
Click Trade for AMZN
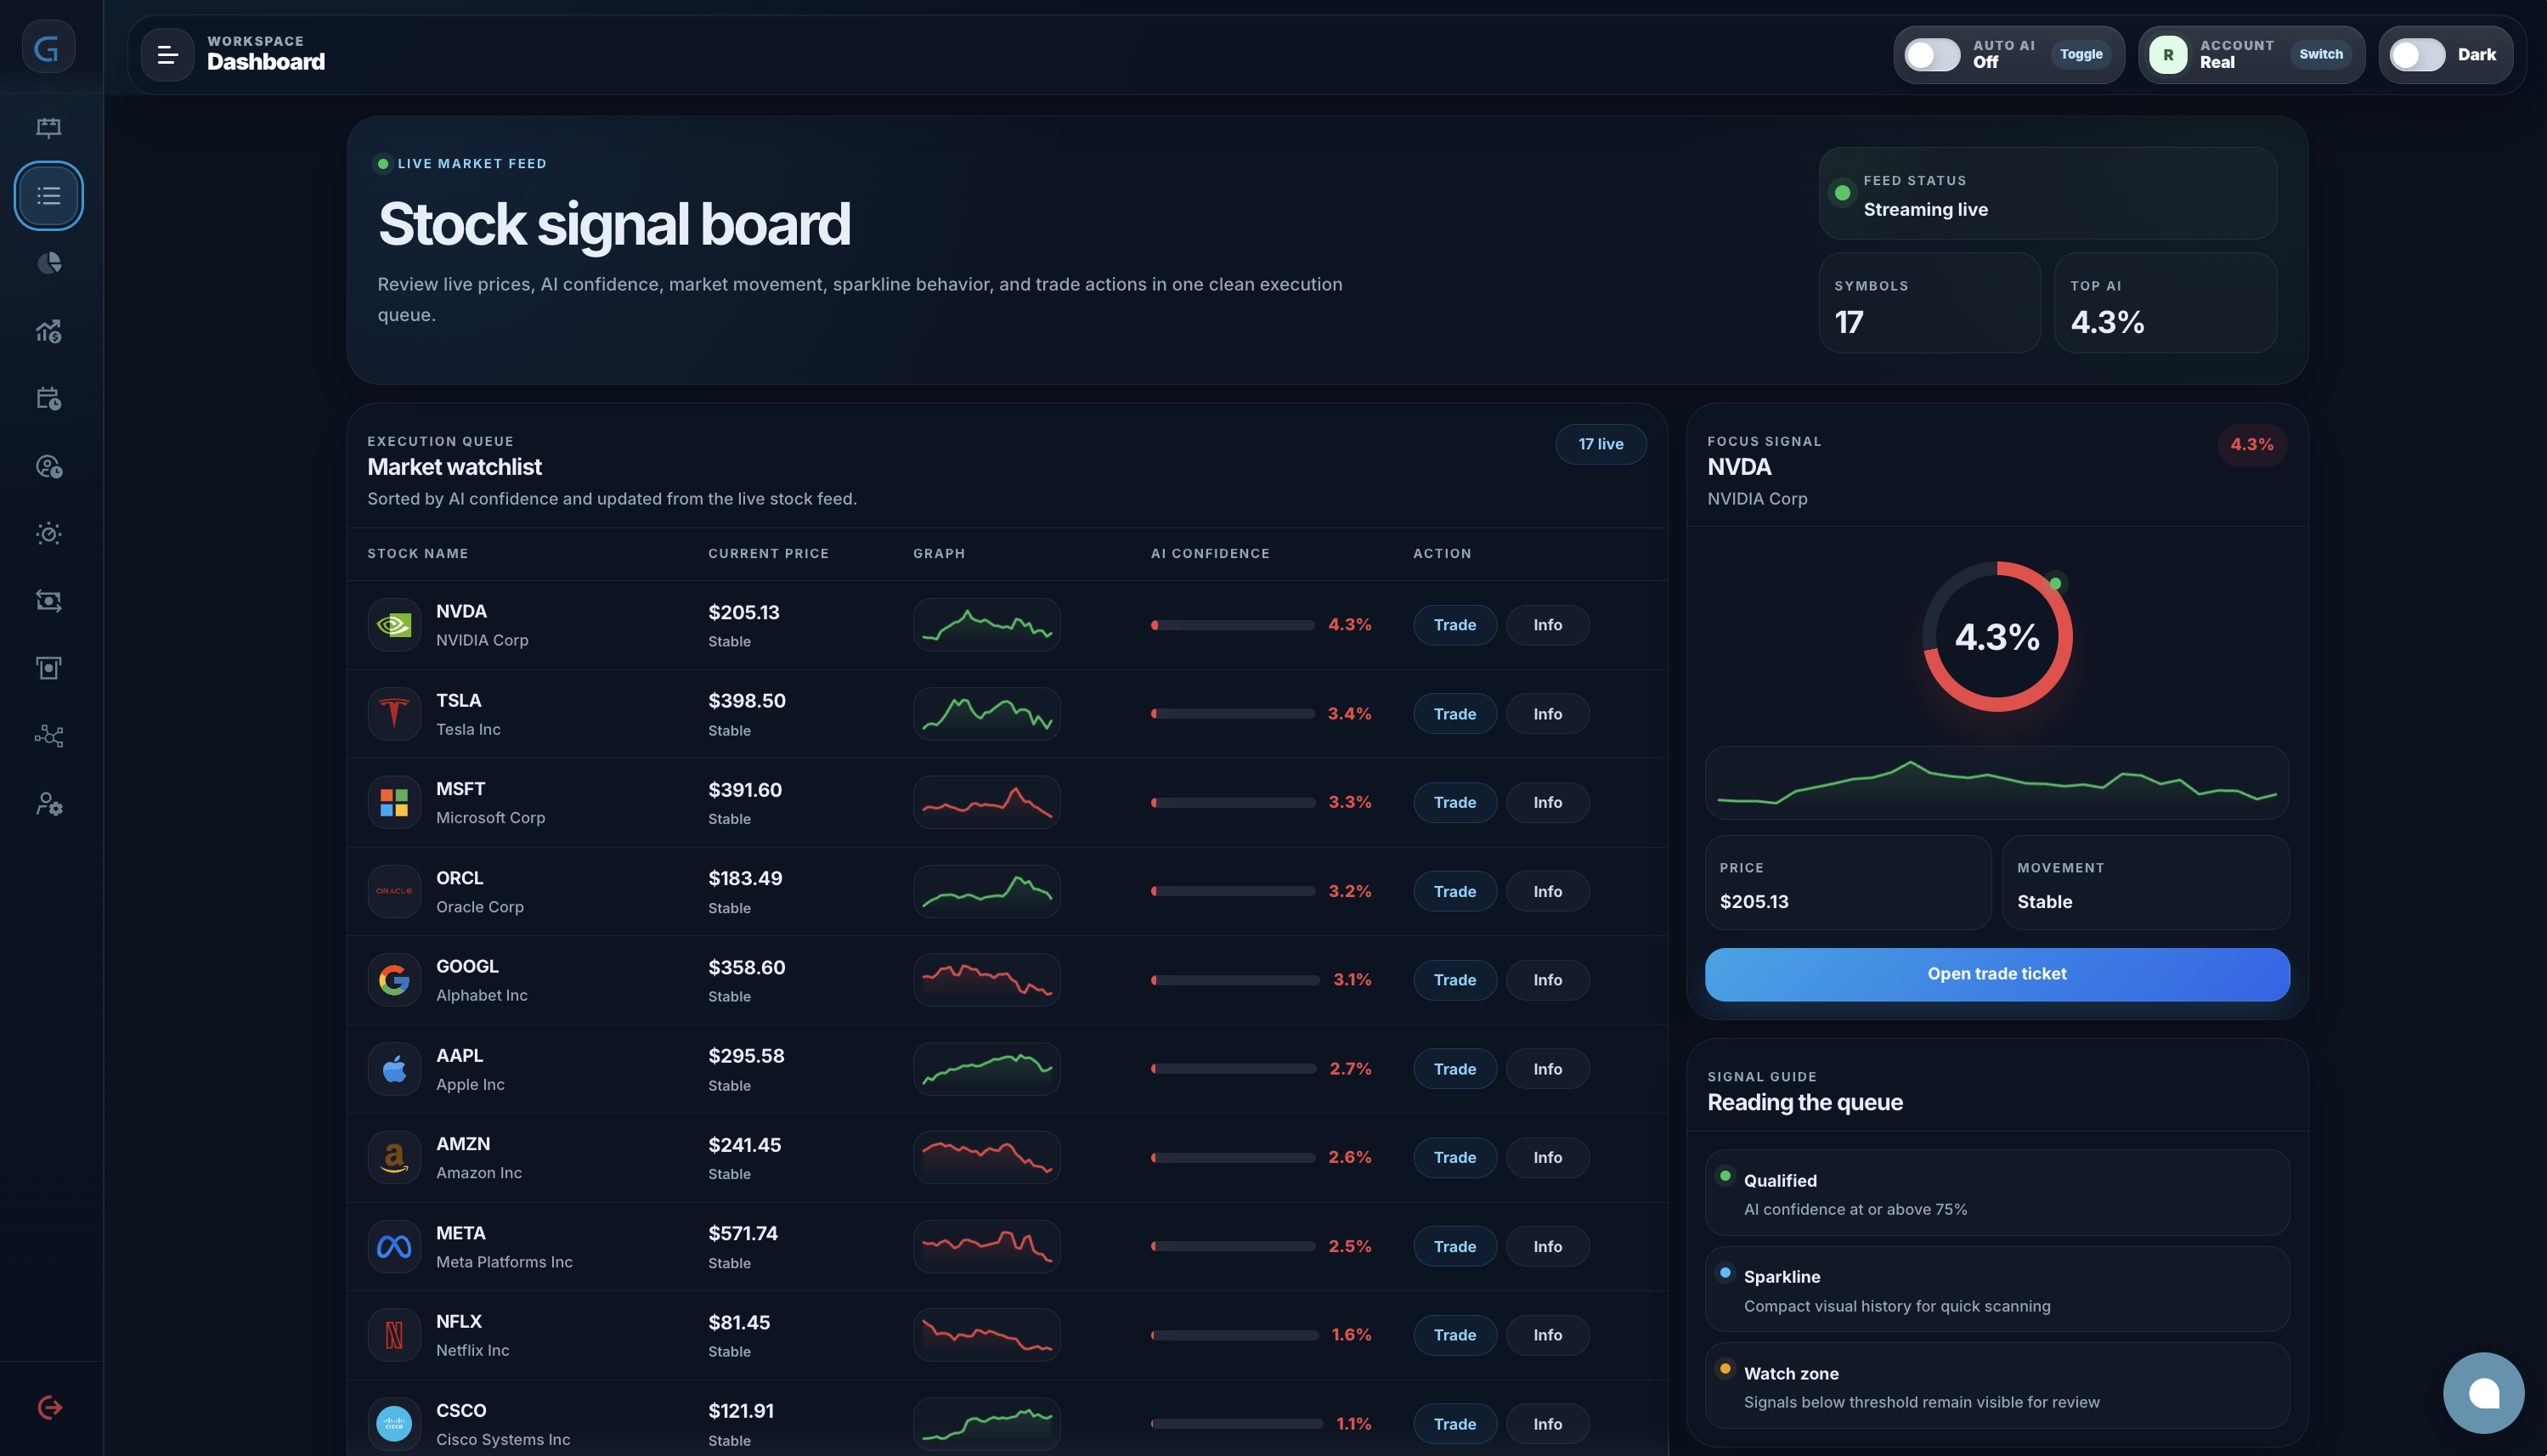(1455, 1157)
